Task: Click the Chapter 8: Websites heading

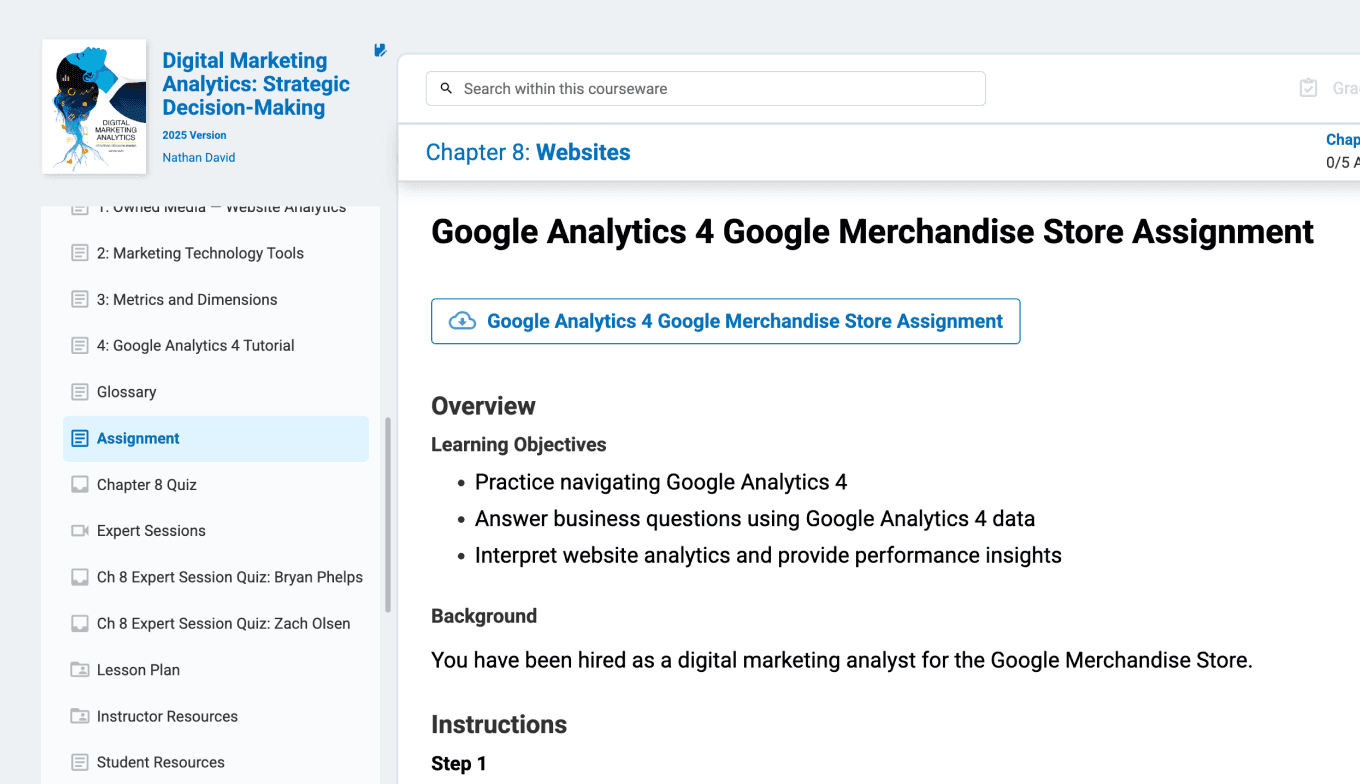Action: (x=528, y=152)
